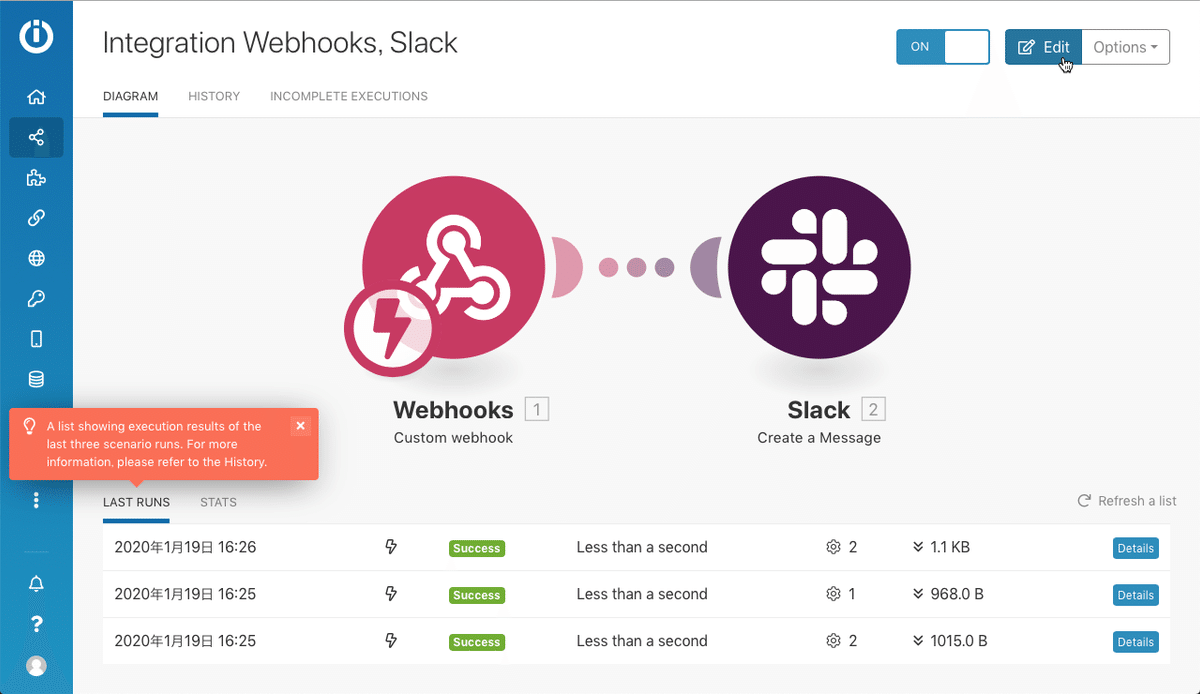This screenshot has height=694, width=1200.
Task: Open Templates puzzle icon in sidebar
Action: tap(36, 178)
